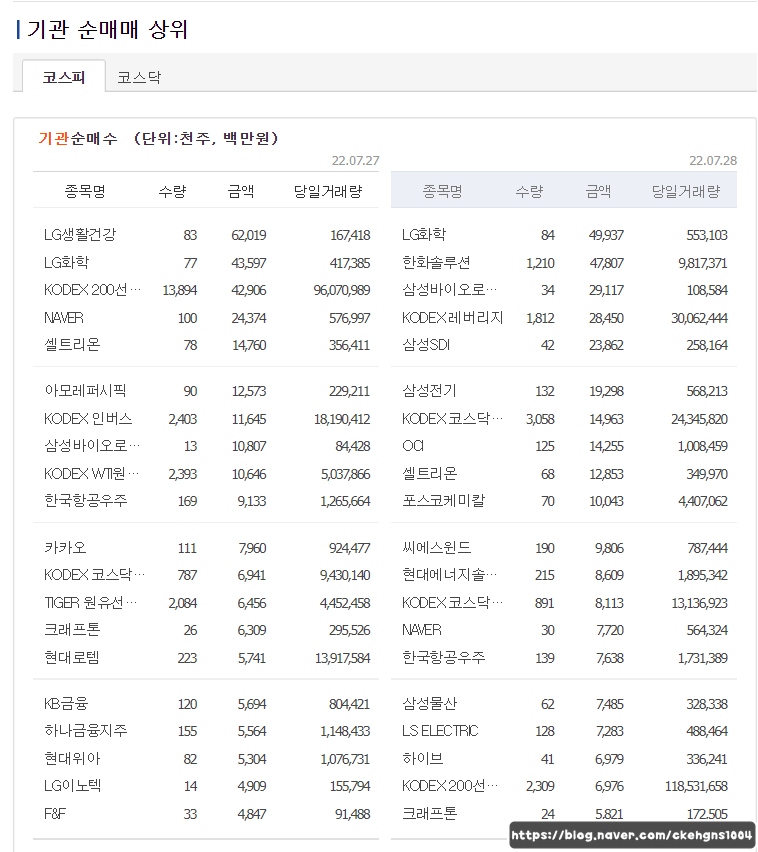The image size is (758, 852).
Task: Open 삼성SDI stock link
Action: pos(425,345)
